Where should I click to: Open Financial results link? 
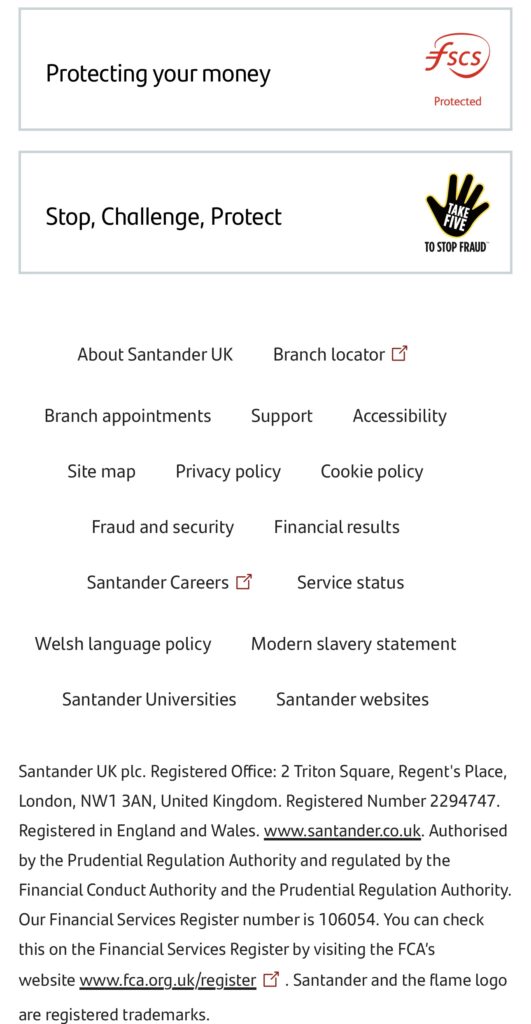click(x=336, y=527)
